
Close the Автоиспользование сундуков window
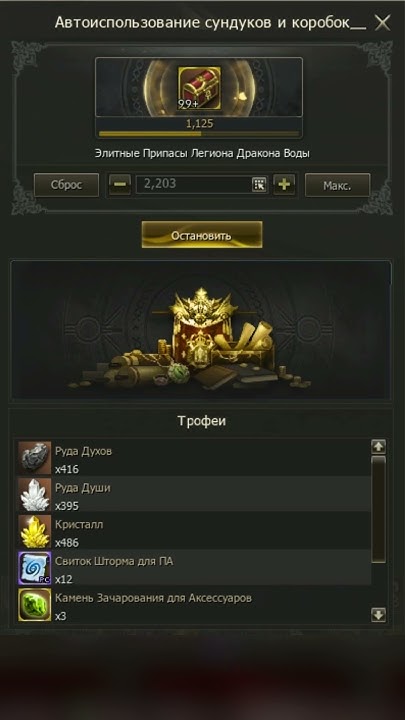[x=382, y=22]
